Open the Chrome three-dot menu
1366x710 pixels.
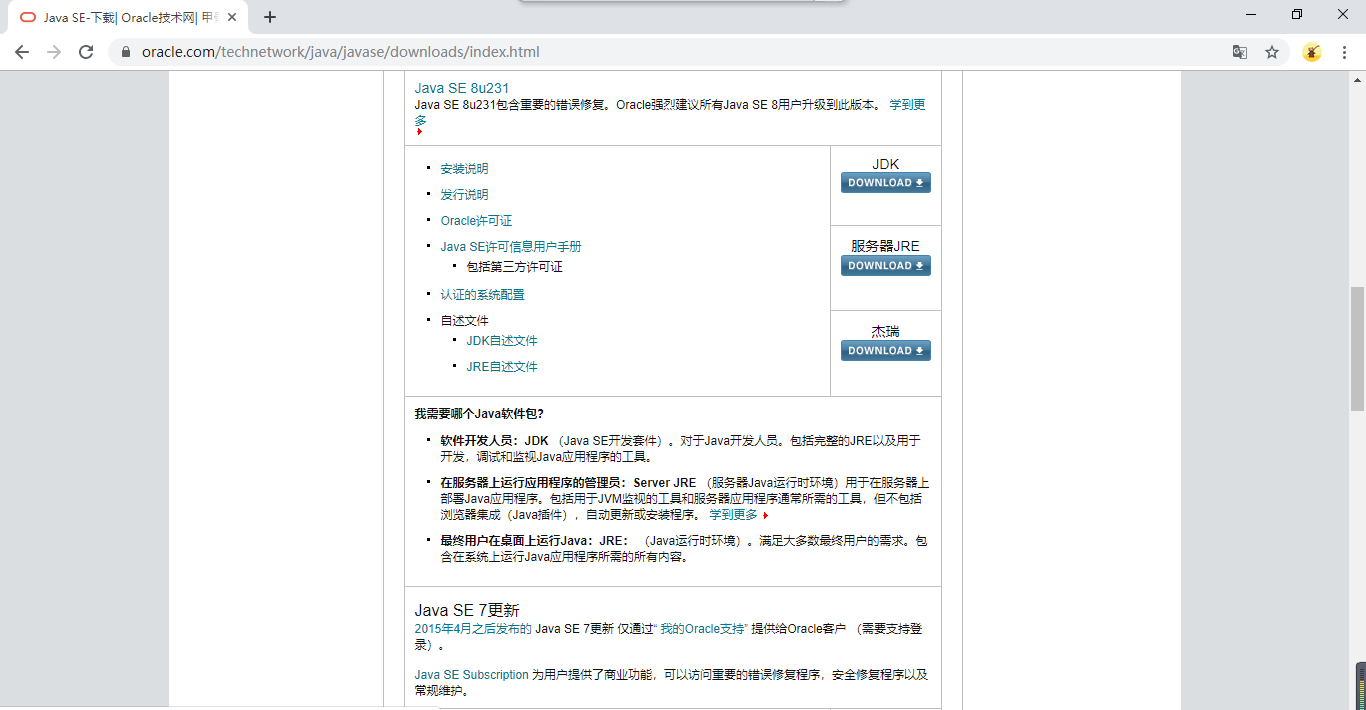1344,52
